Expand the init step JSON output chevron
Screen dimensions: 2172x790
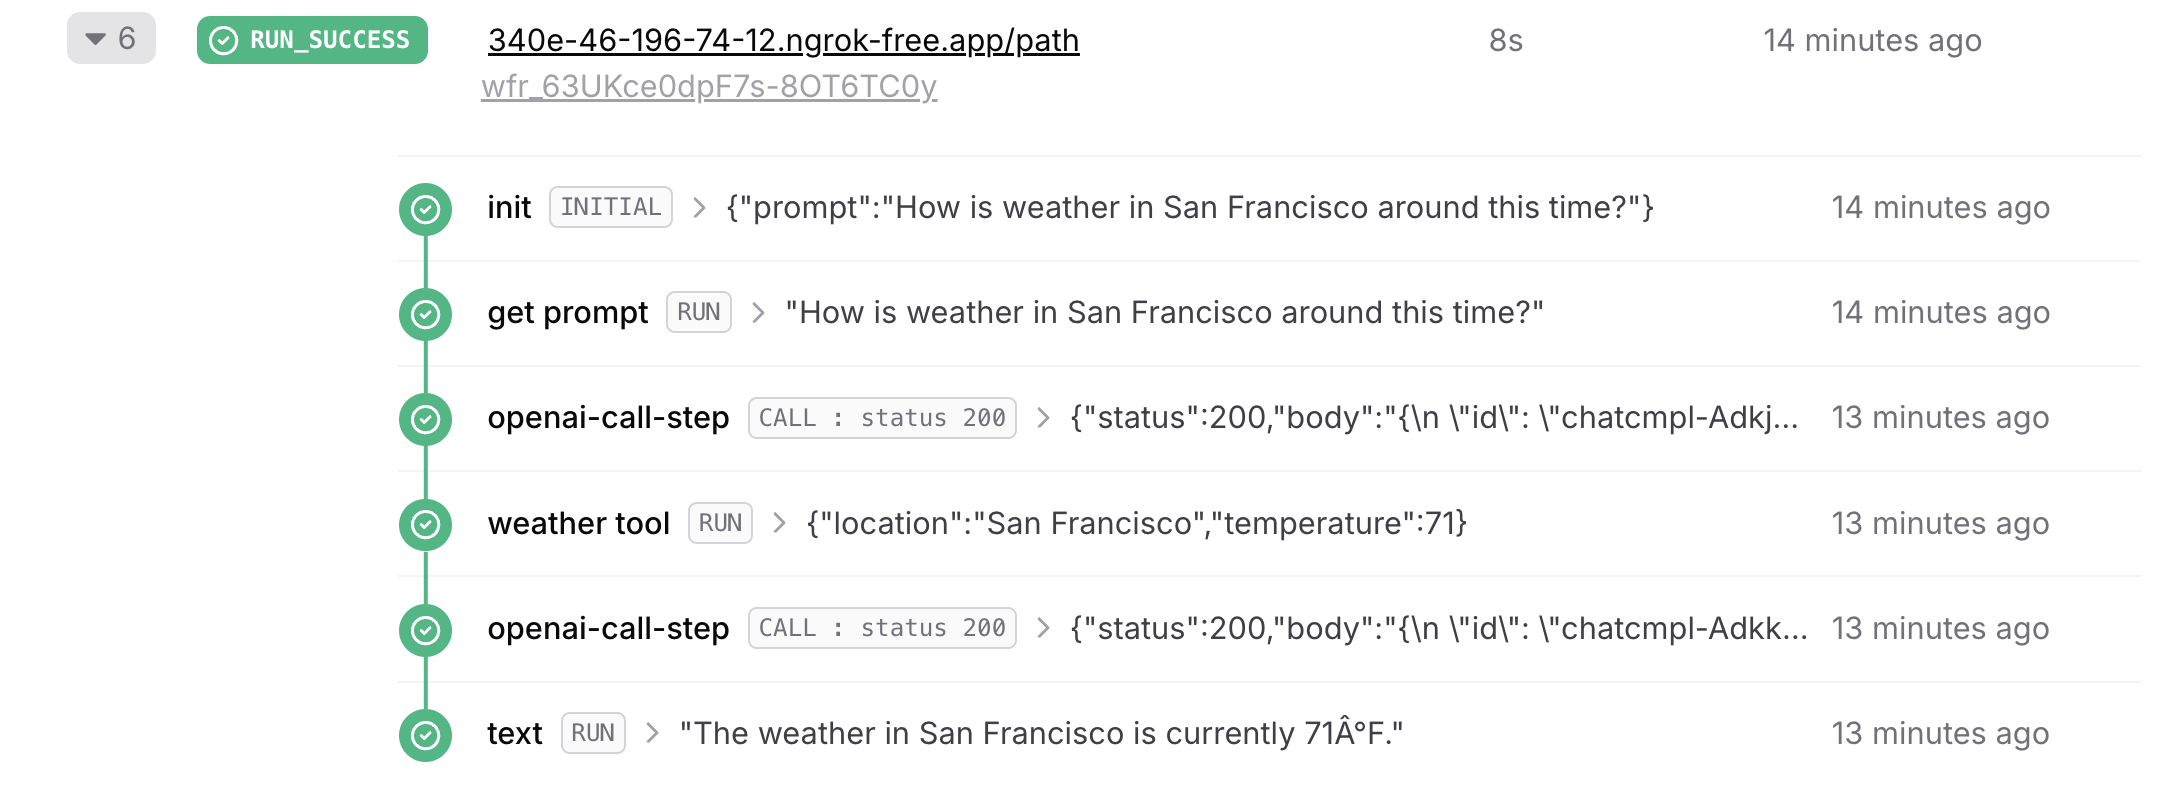(699, 208)
